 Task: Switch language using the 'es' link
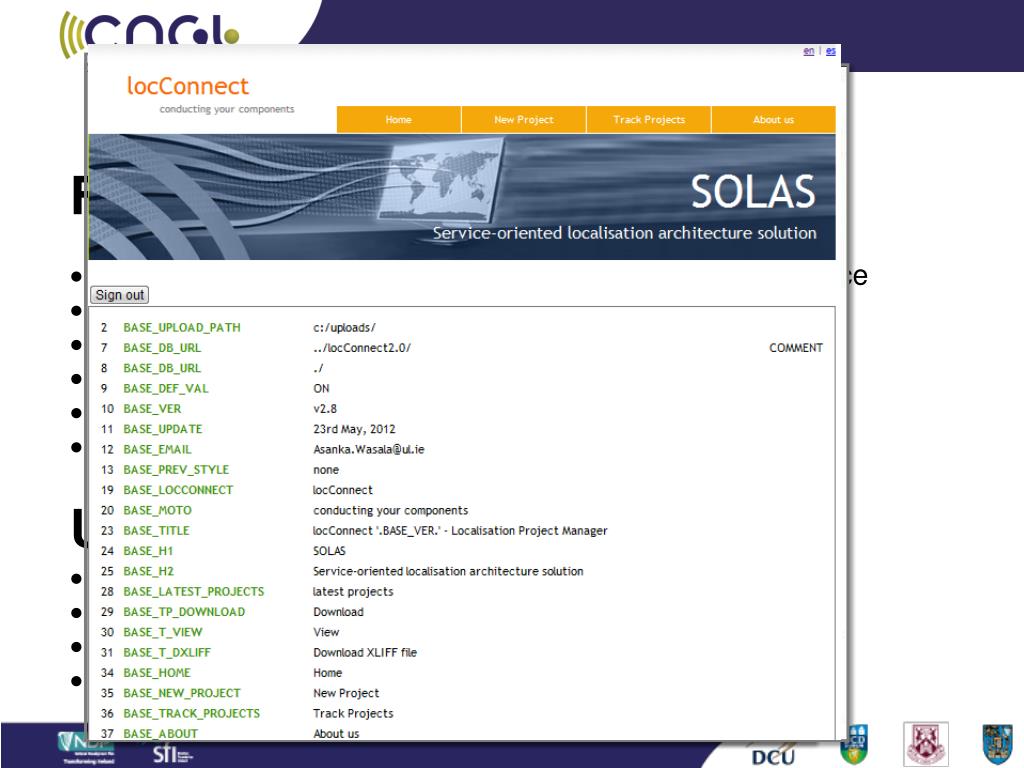[x=831, y=51]
